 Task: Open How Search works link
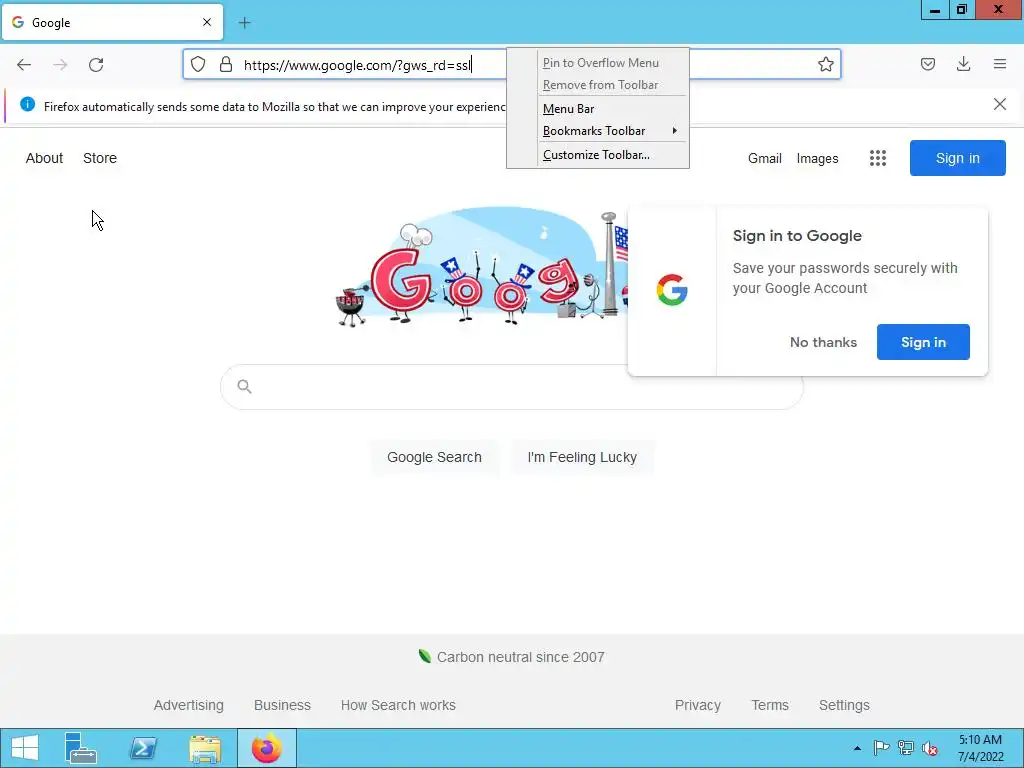[398, 705]
